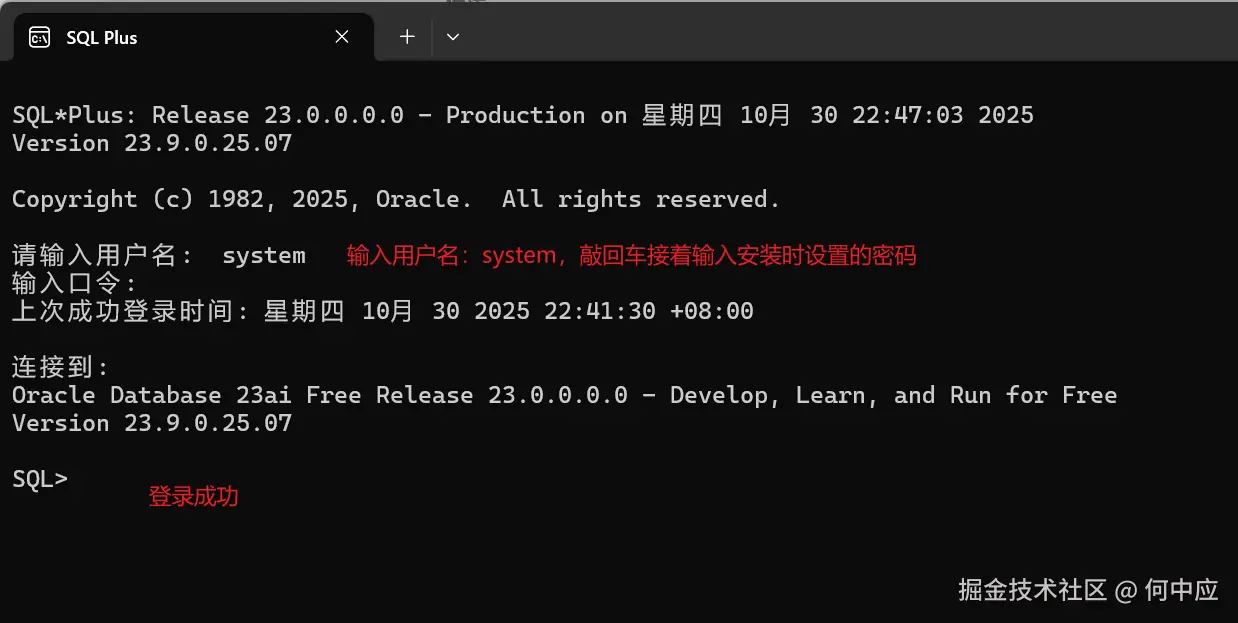Click the Copyright (c) 1982, 2025 line

(x=396, y=199)
